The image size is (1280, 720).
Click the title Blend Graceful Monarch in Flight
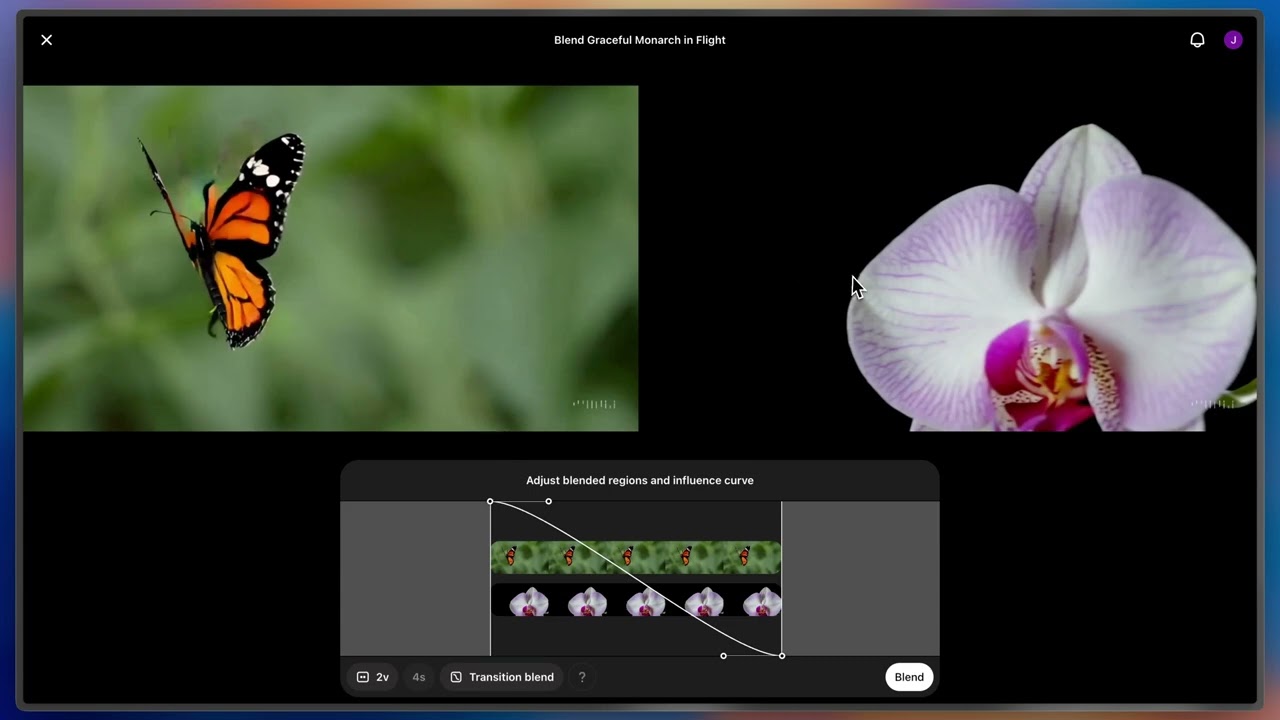tap(640, 40)
